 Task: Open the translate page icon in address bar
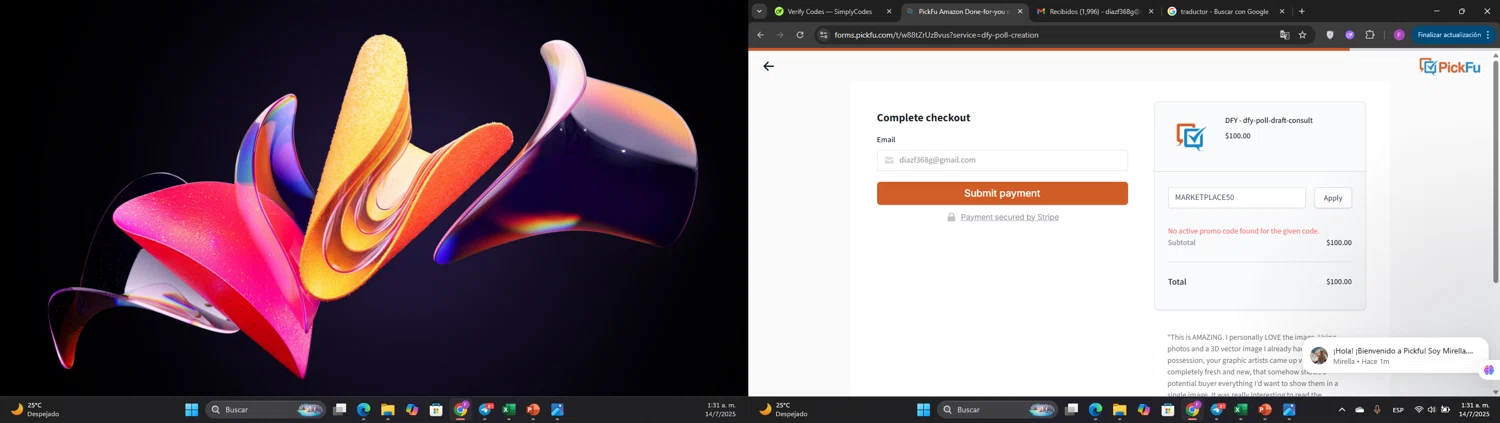[x=1284, y=35]
